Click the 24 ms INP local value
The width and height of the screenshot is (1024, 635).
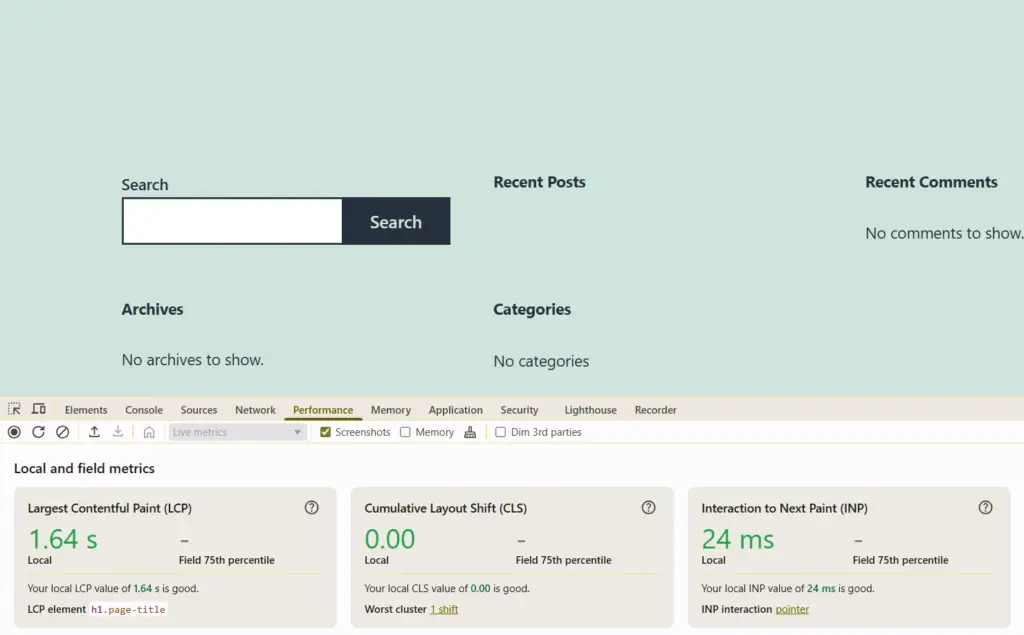click(738, 539)
